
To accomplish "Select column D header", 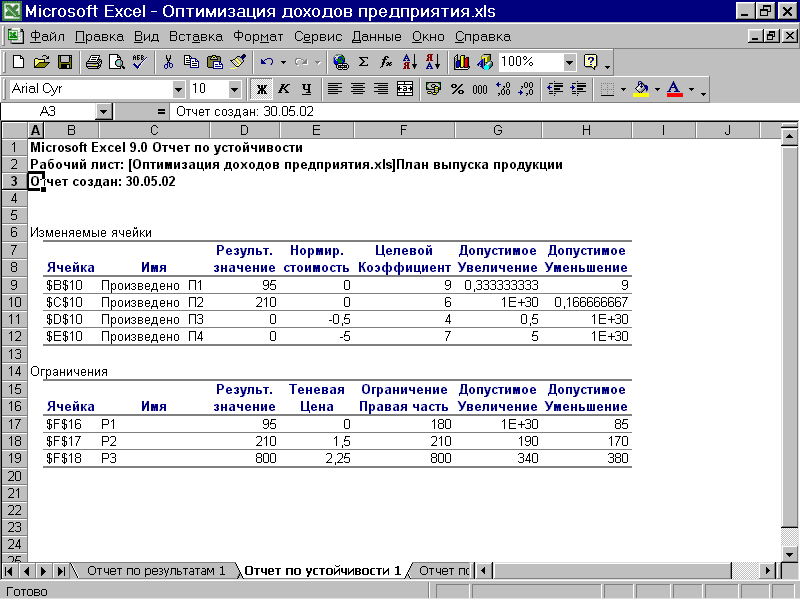I will coord(244,131).
